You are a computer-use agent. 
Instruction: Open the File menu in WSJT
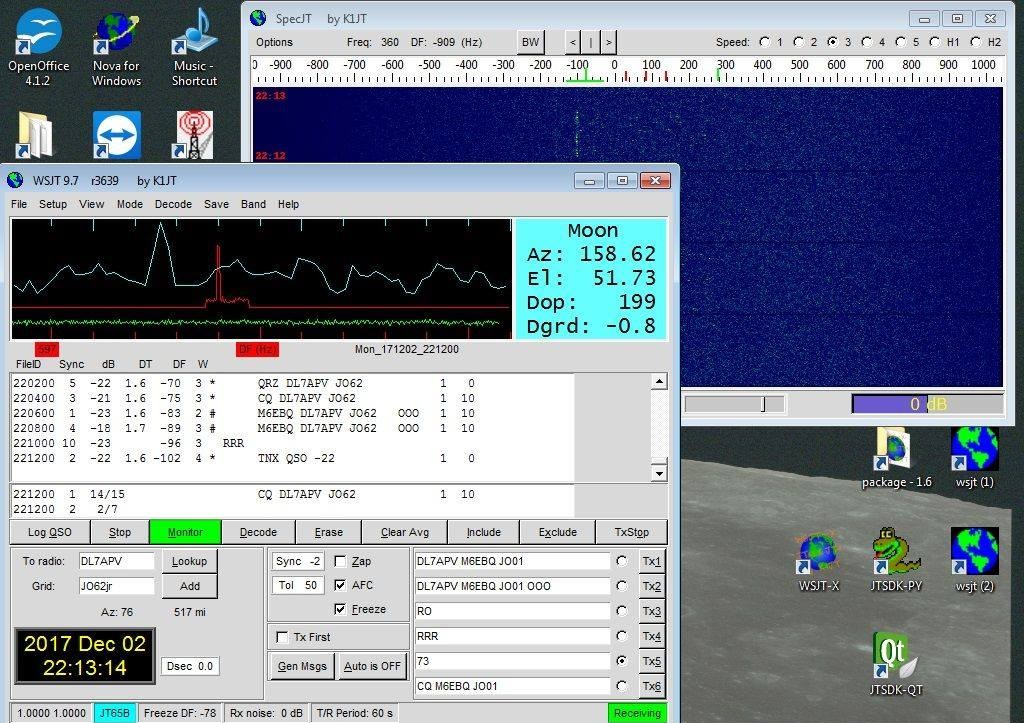pos(19,204)
